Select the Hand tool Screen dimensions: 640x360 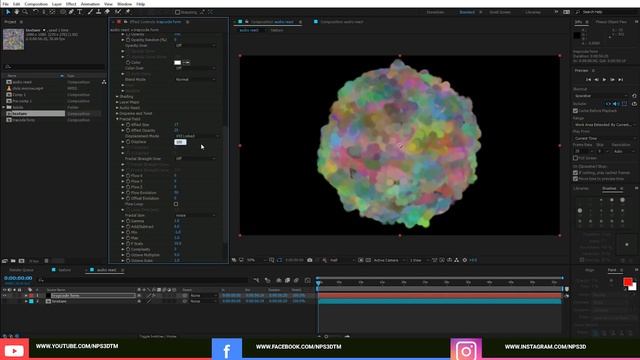16,12
